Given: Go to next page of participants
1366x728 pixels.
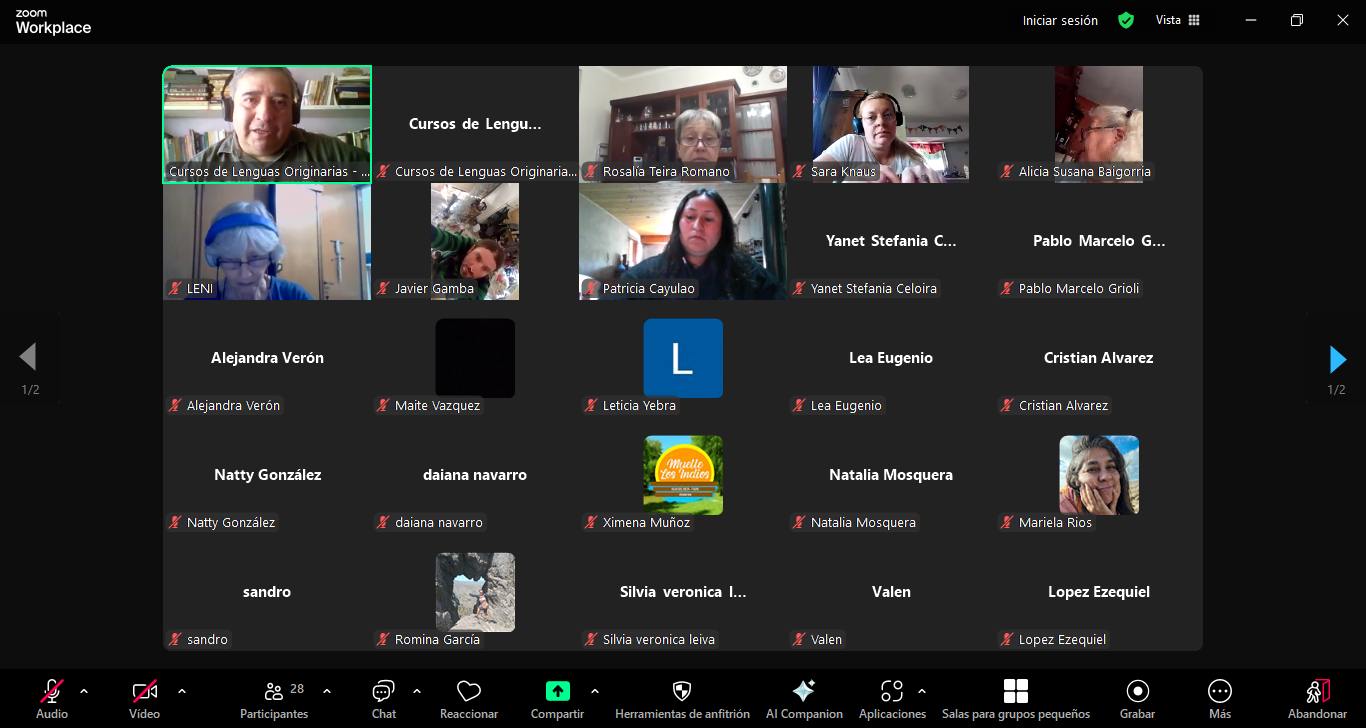Looking at the screenshot, I should [1337, 359].
